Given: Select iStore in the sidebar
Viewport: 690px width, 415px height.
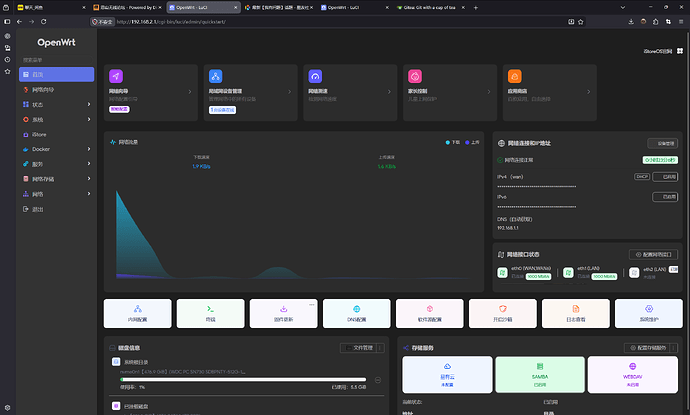Looking at the screenshot, I should (56, 134).
